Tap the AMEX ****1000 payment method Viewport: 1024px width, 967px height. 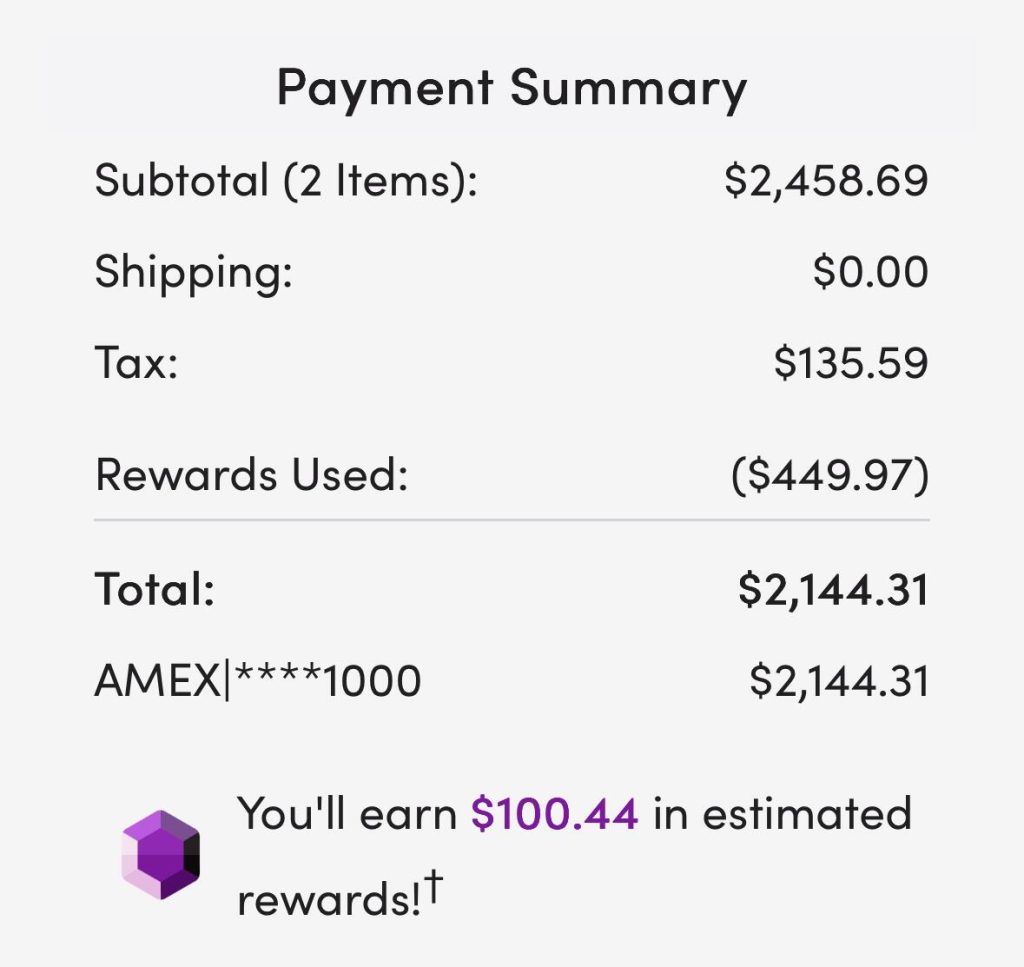coord(257,682)
